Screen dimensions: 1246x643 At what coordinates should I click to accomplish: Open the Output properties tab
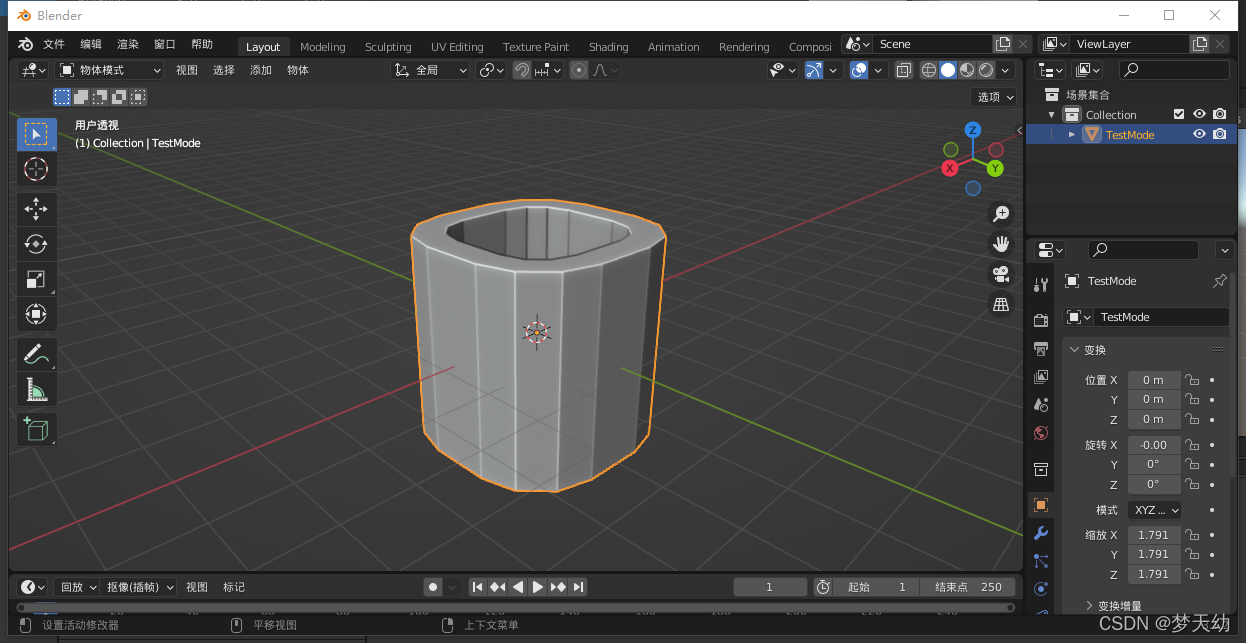pos(1041,348)
